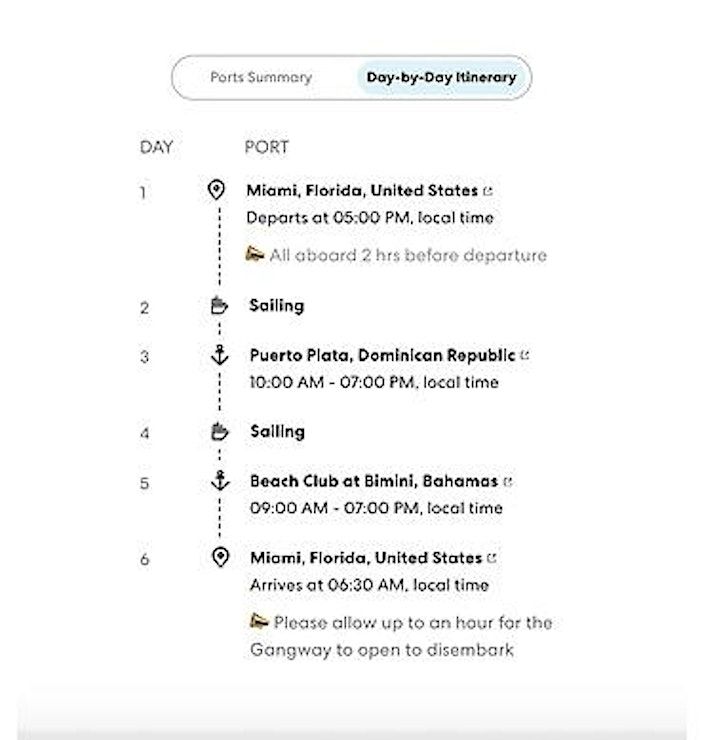Screen dimensions: 706x740
Task: Open Miami, Florida departure port link on Day 1
Action: coord(362,191)
